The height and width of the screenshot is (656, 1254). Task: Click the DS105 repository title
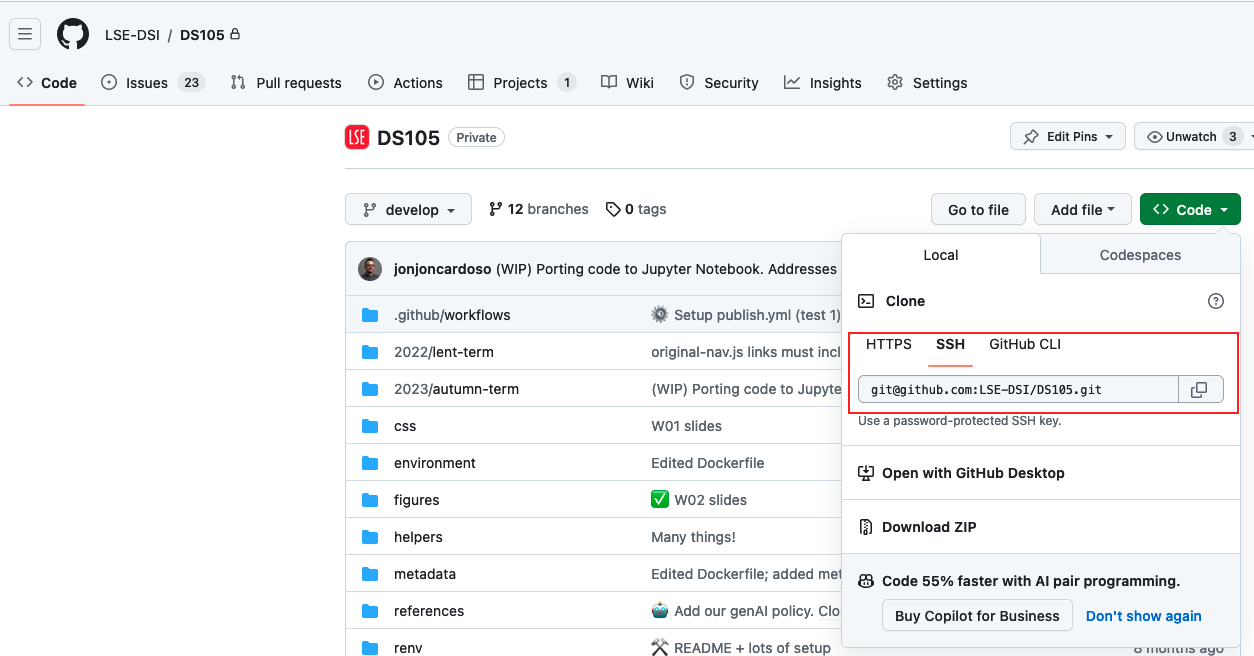tap(408, 138)
